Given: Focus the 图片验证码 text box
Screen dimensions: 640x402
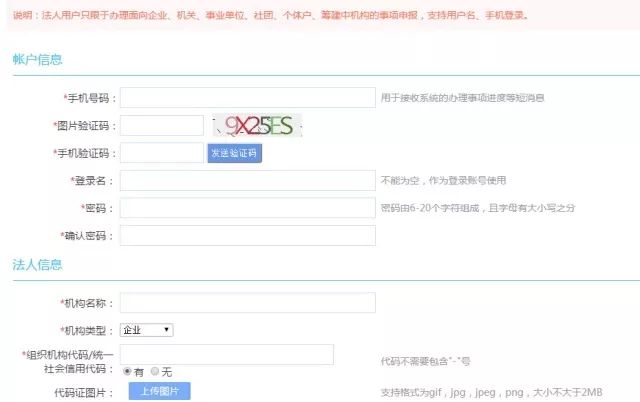Looking at the screenshot, I should (x=162, y=125).
